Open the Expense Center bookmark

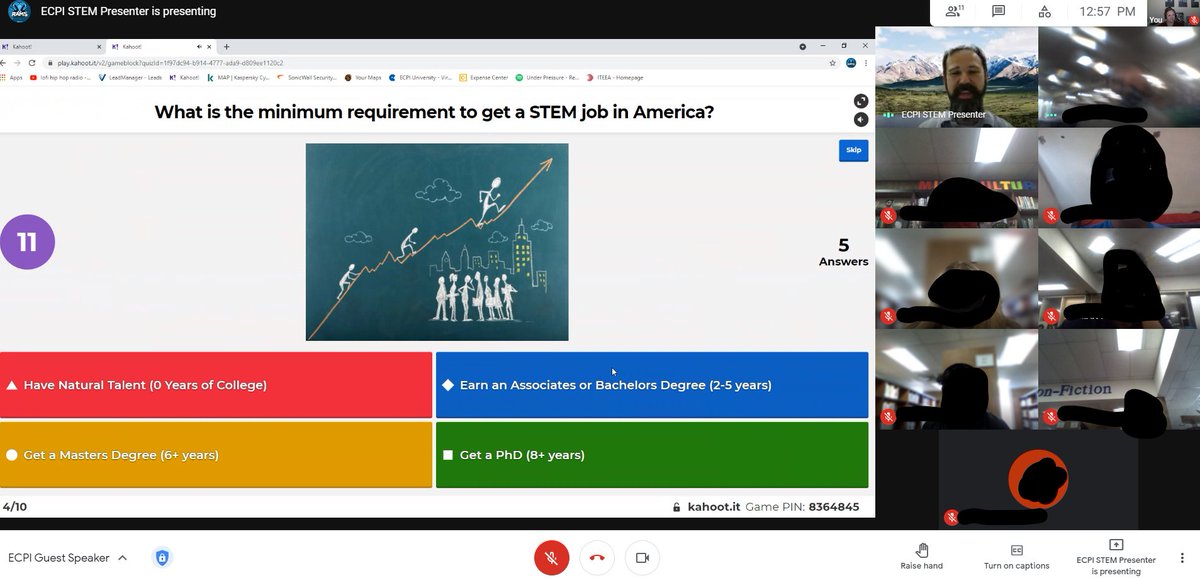click(483, 77)
